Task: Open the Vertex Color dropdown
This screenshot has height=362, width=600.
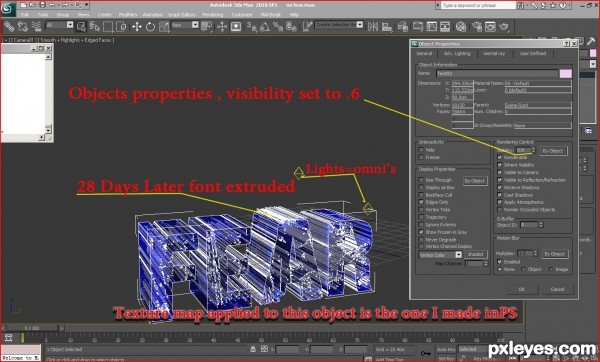Action: 458,255
